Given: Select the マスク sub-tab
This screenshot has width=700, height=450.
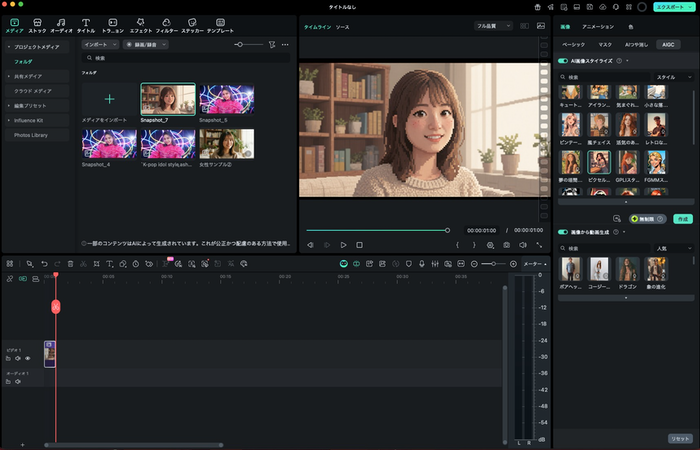Looking at the screenshot, I should click(x=606, y=45).
